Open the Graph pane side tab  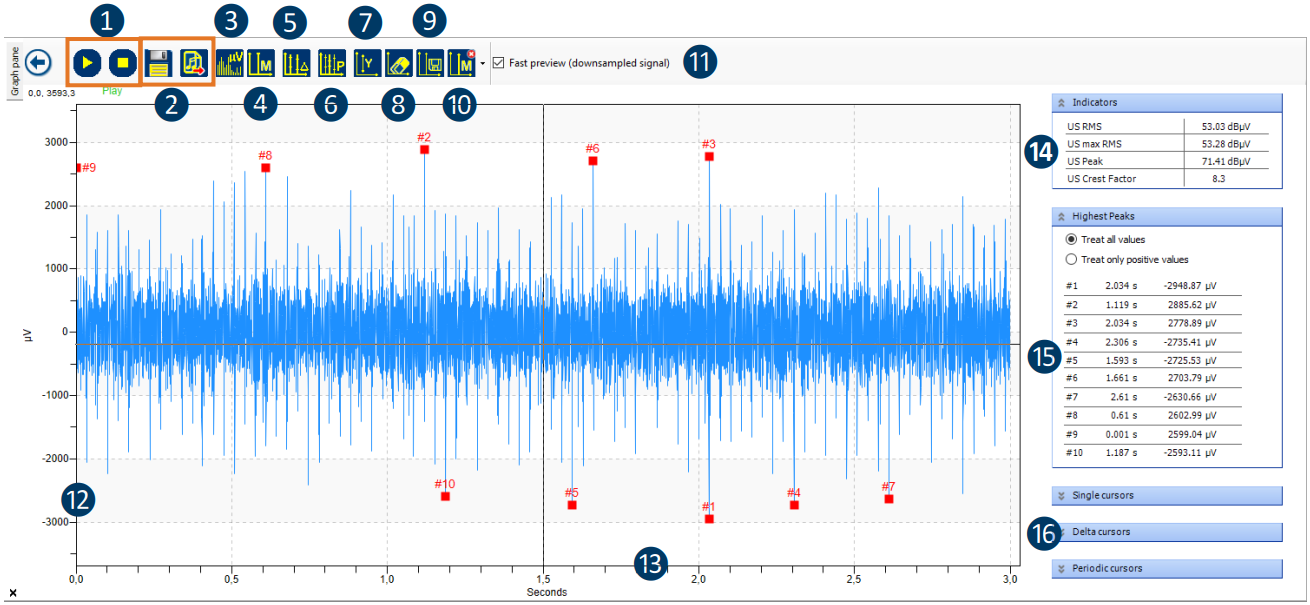click(x=15, y=72)
